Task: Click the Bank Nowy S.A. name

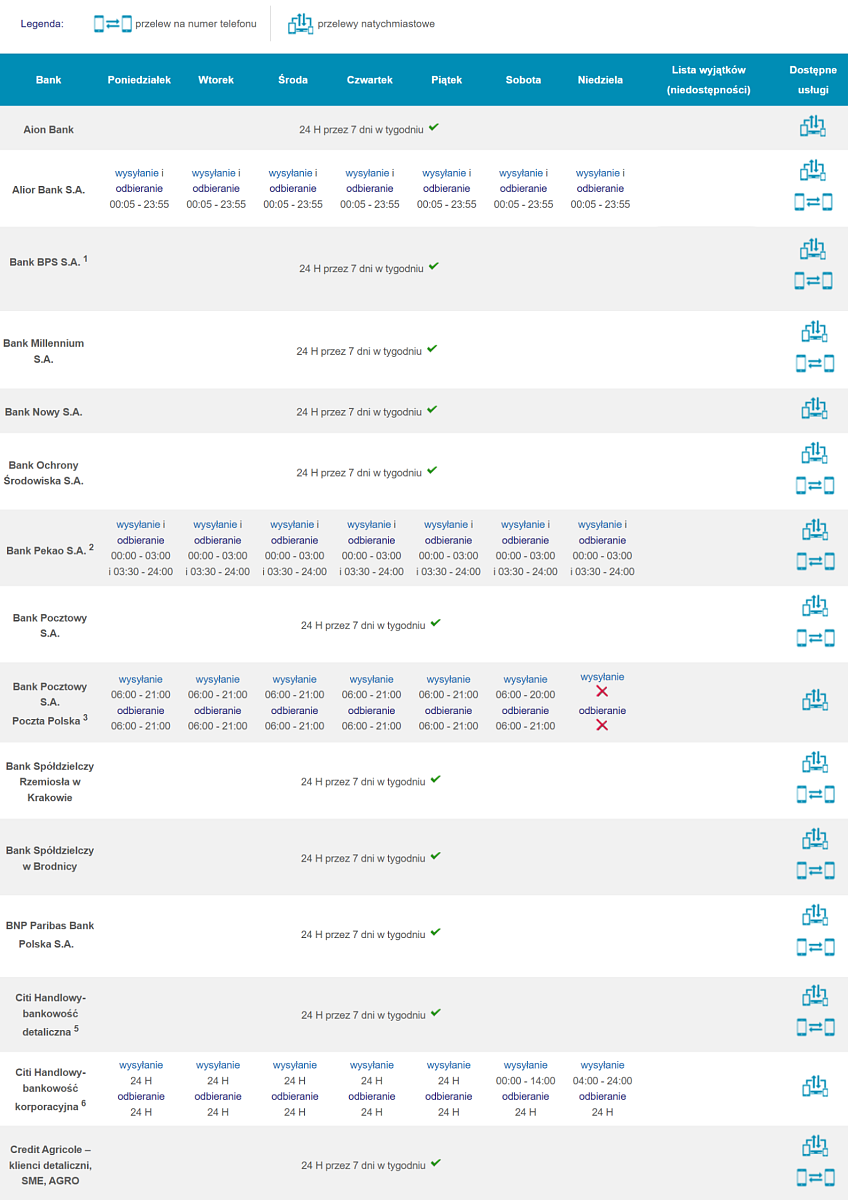Action: coord(44,412)
